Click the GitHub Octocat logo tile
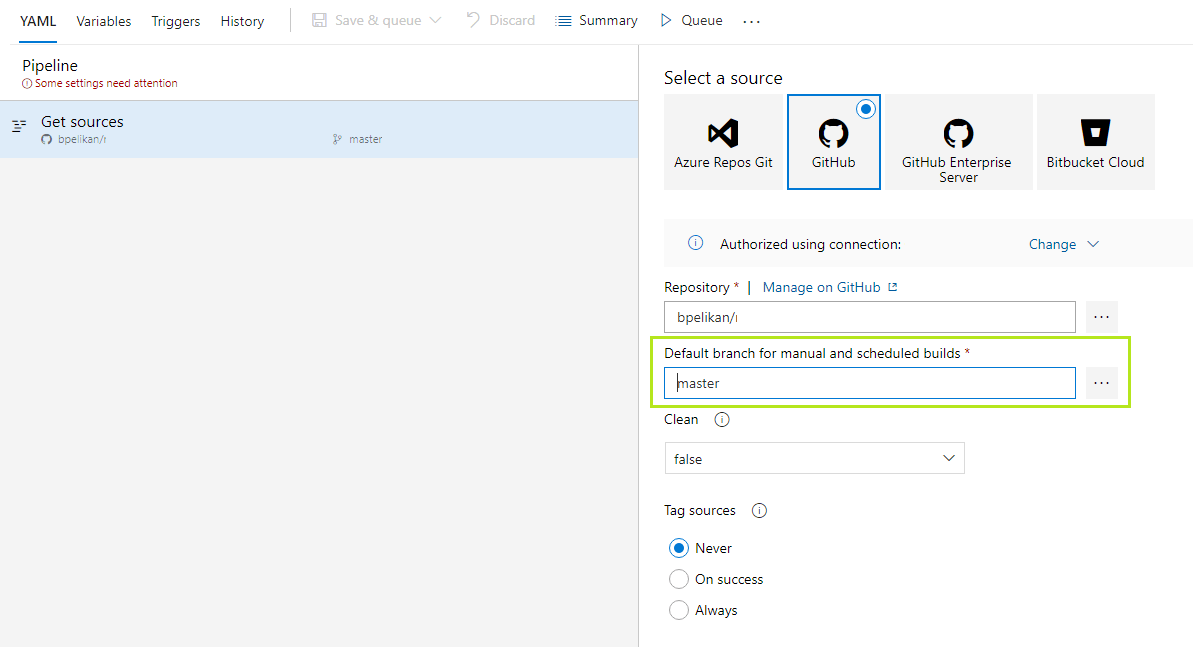 point(833,133)
